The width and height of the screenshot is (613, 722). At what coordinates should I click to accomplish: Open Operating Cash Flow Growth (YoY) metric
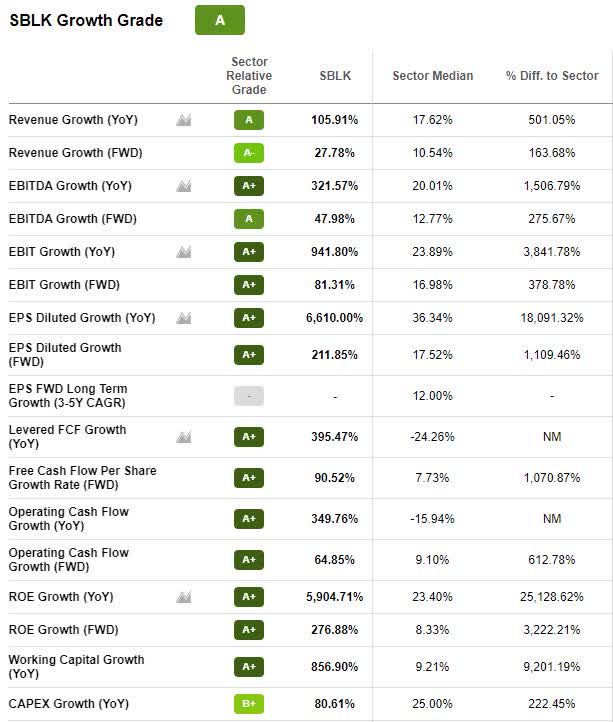[69, 518]
